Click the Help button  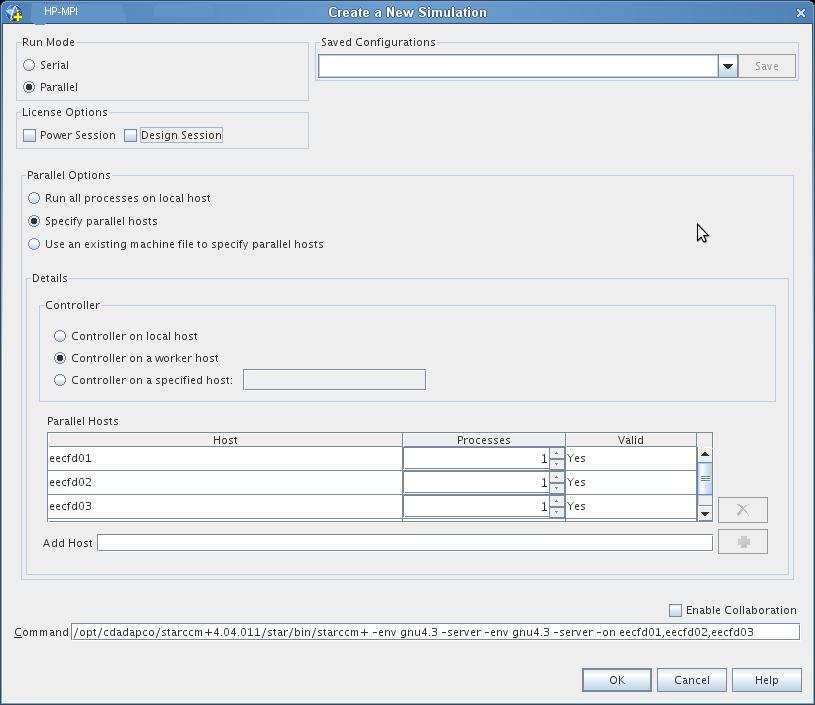point(765,680)
